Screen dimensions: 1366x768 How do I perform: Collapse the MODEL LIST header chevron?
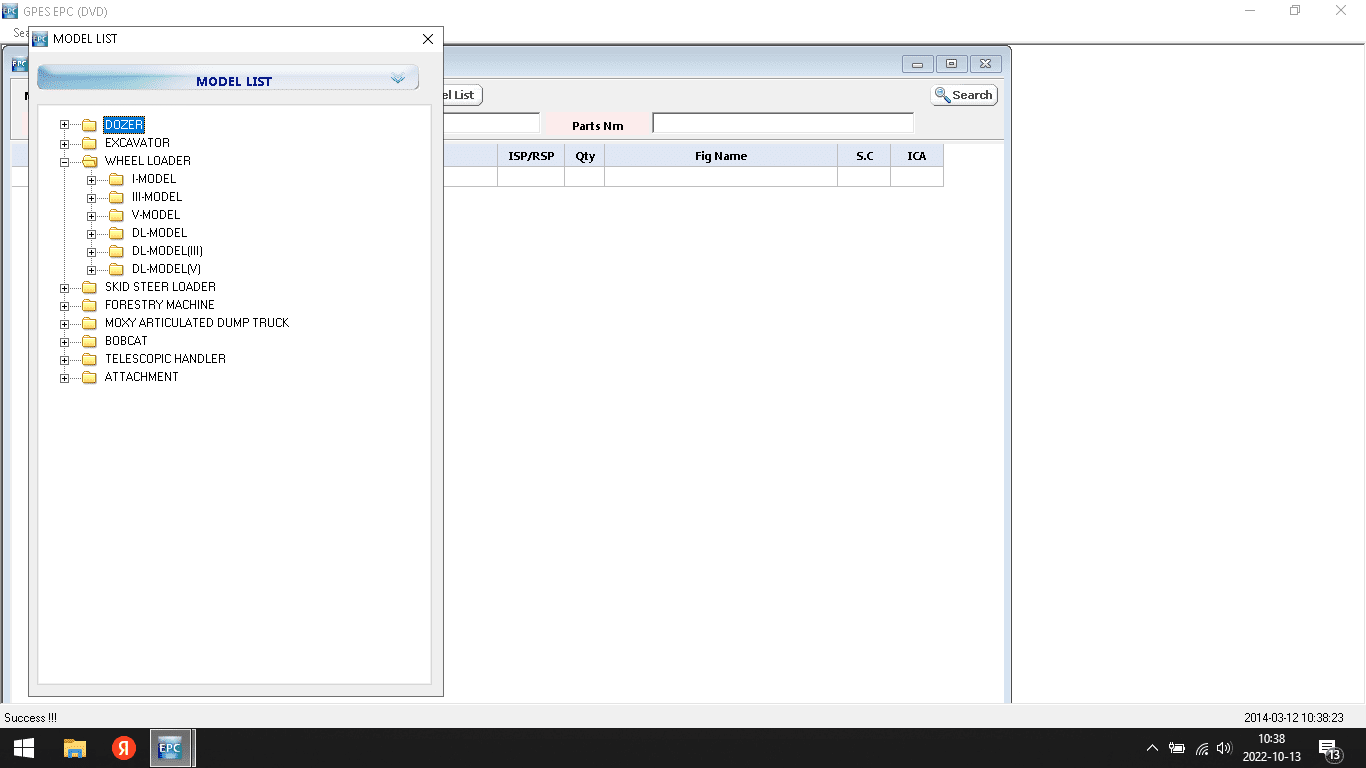pos(398,78)
